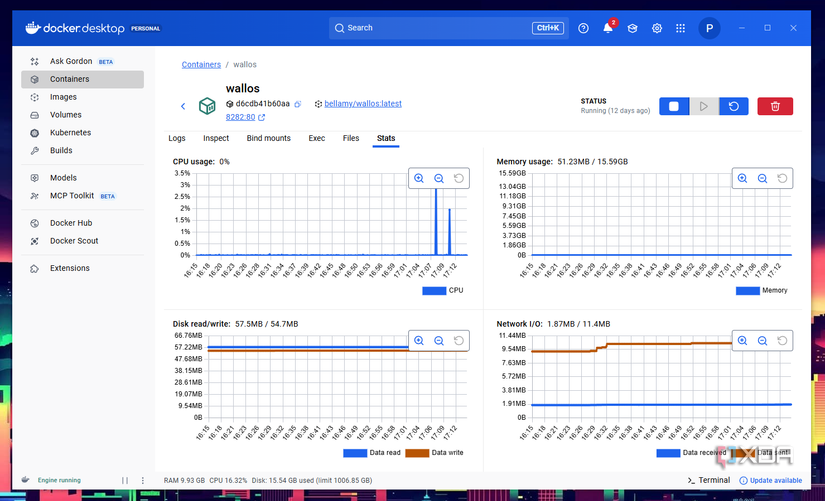Zoom in on the CPU usage chart
This screenshot has width=825, height=501.
(x=419, y=178)
